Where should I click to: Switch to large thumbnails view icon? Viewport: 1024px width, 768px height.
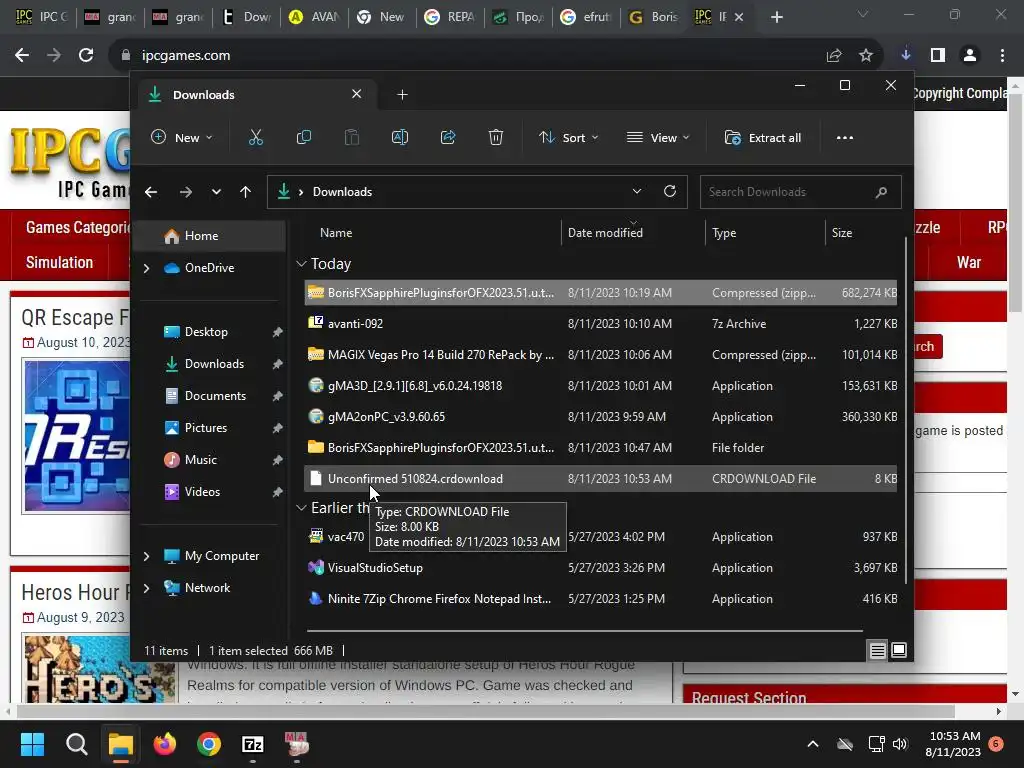(899, 650)
